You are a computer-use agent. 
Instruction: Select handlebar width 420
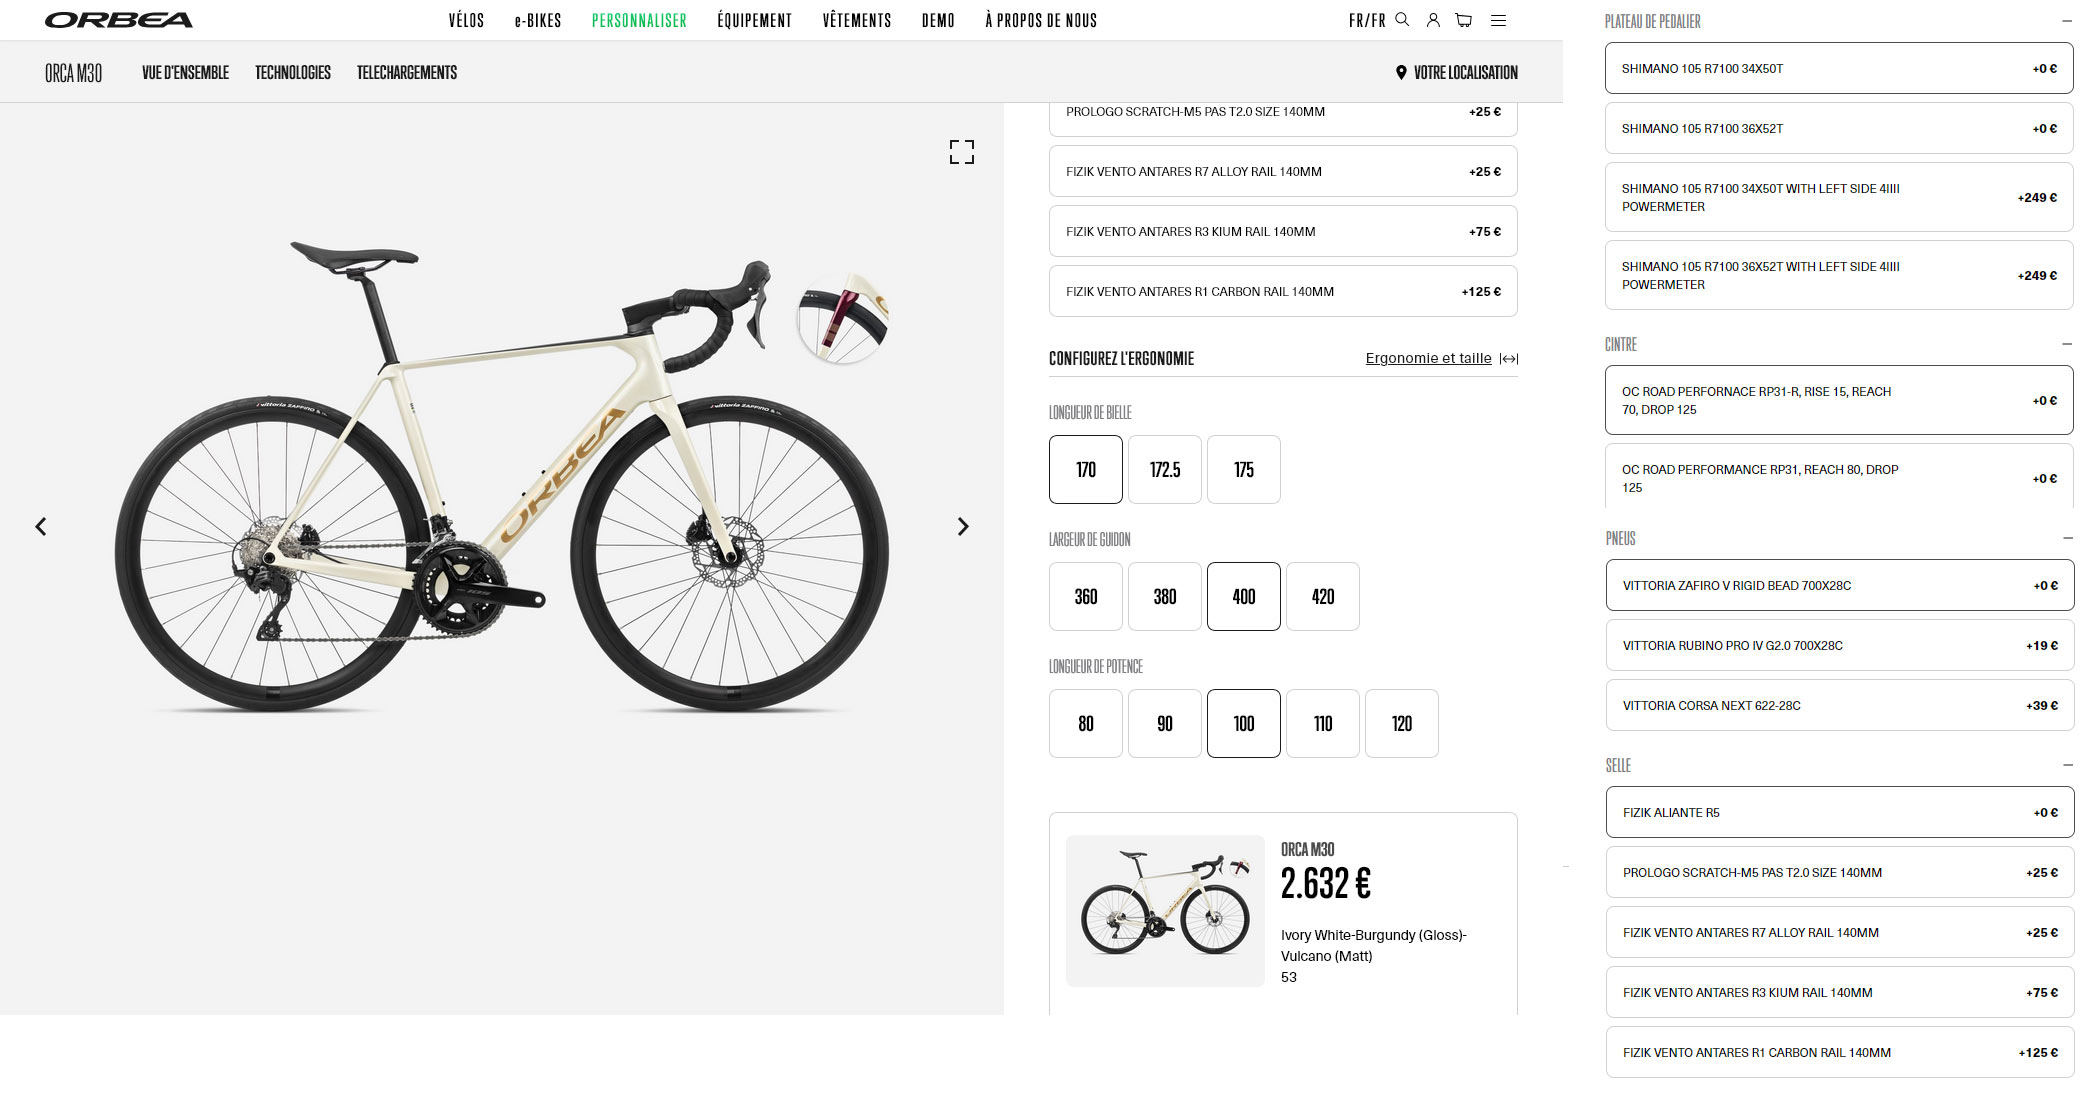[x=1323, y=596]
